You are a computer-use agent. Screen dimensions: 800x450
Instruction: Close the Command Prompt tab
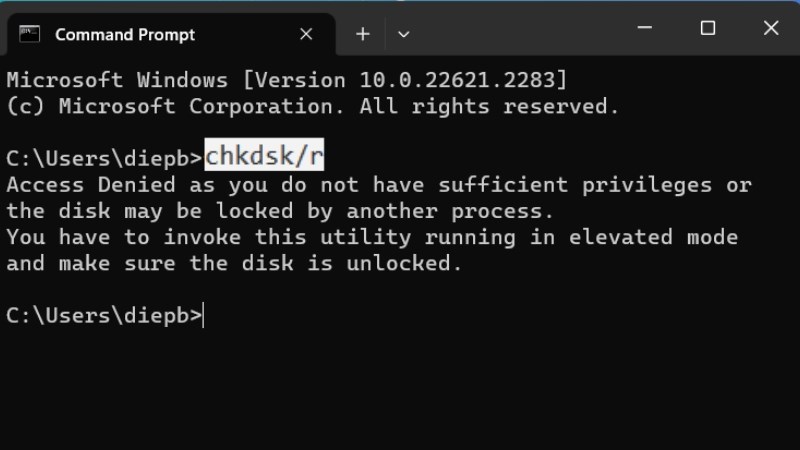[306, 34]
